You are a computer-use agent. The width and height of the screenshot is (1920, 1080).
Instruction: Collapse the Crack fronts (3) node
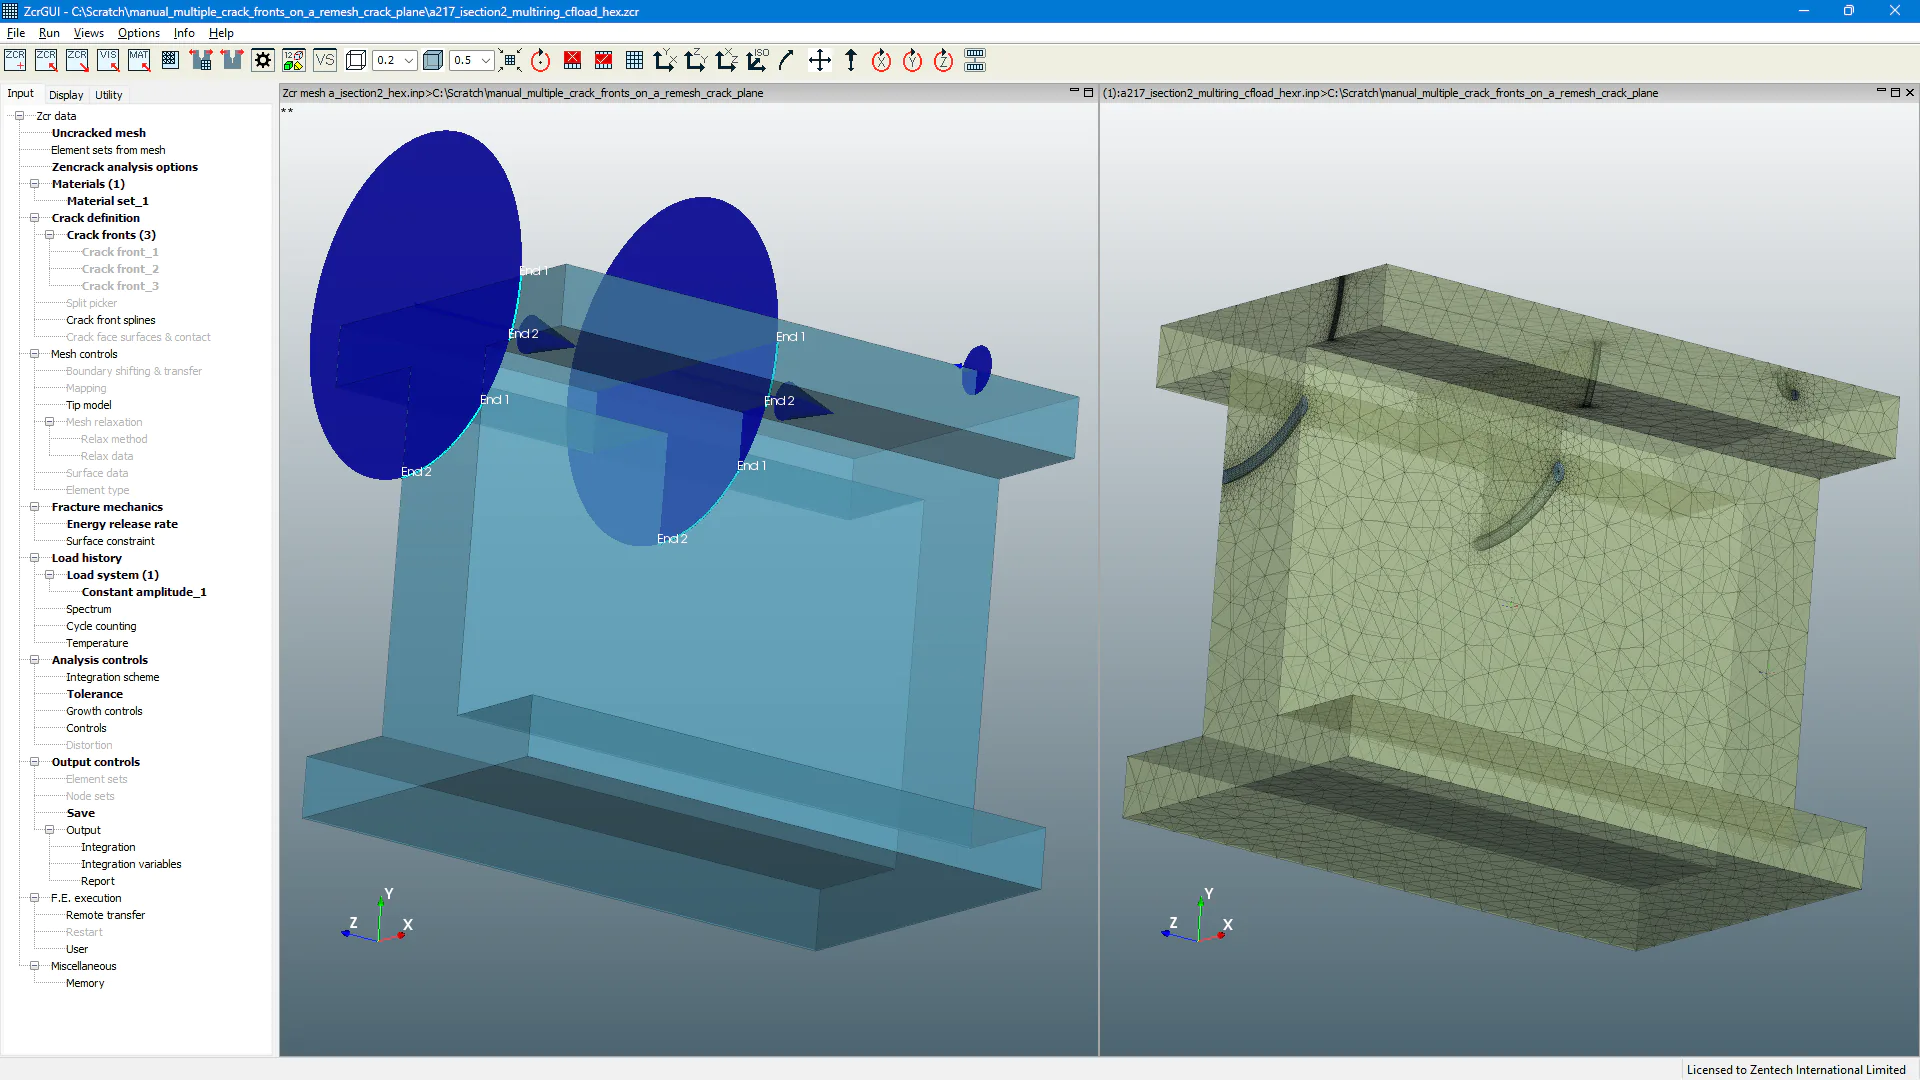click(x=49, y=235)
